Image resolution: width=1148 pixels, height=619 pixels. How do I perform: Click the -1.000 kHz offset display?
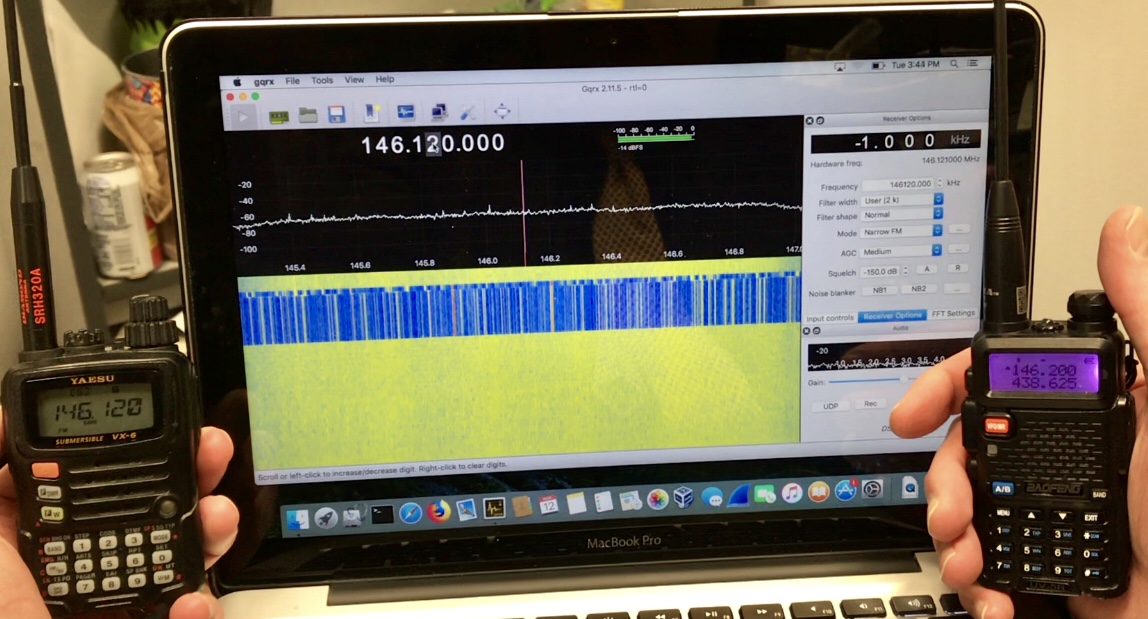(x=895, y=141)
